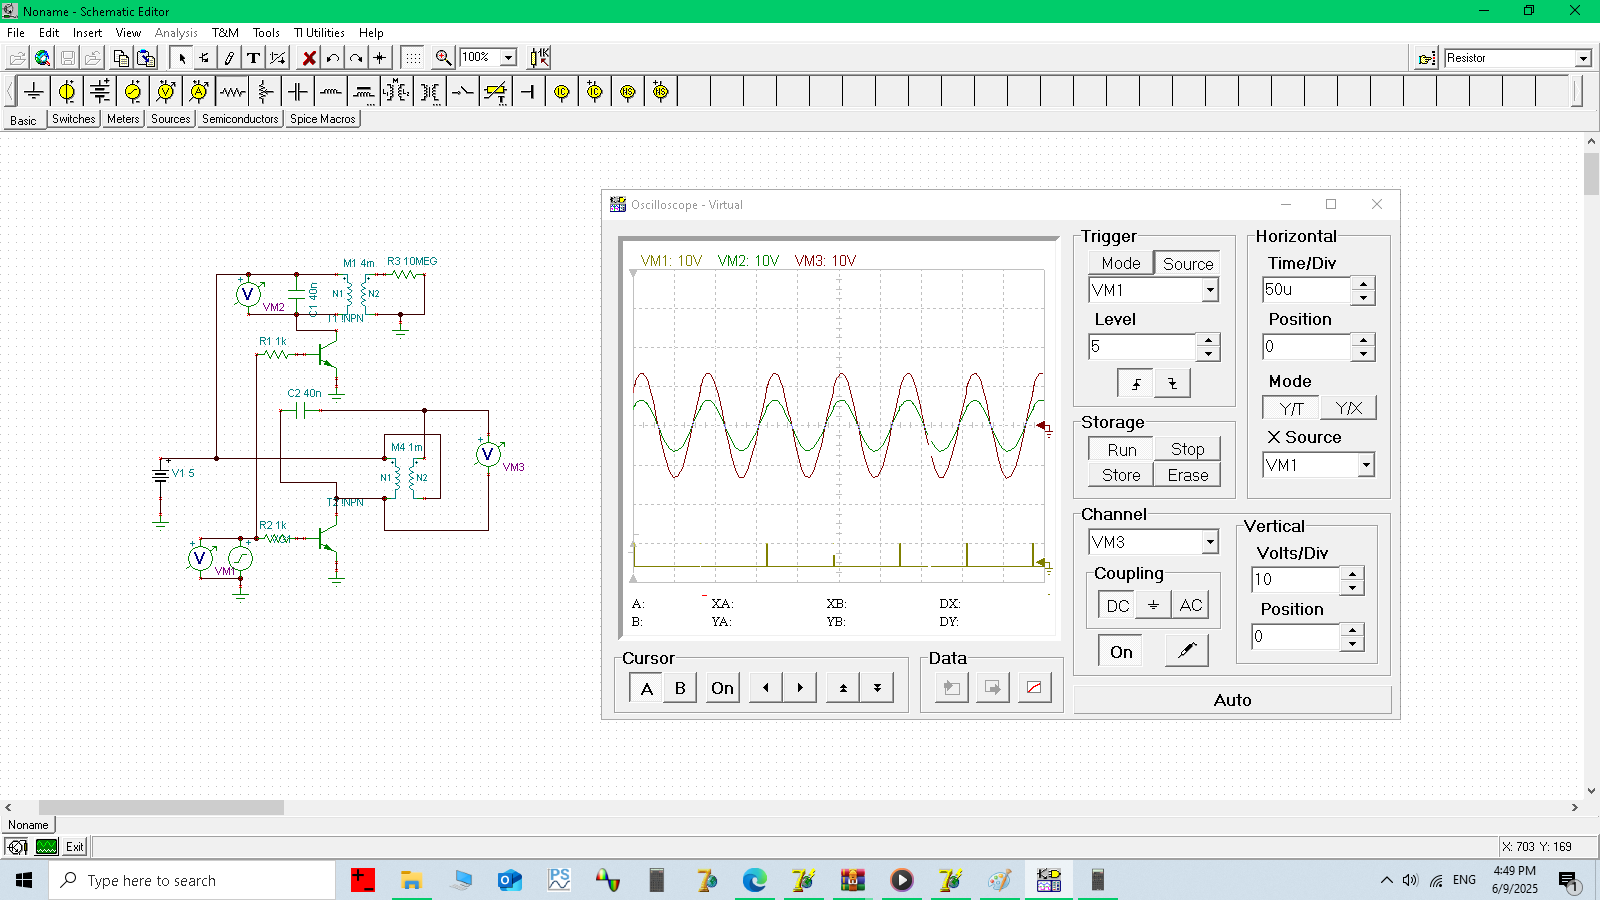The image size is (1600, 900).
Task: Switch horizontal mode to Y/T
Action: [1291, 408]
